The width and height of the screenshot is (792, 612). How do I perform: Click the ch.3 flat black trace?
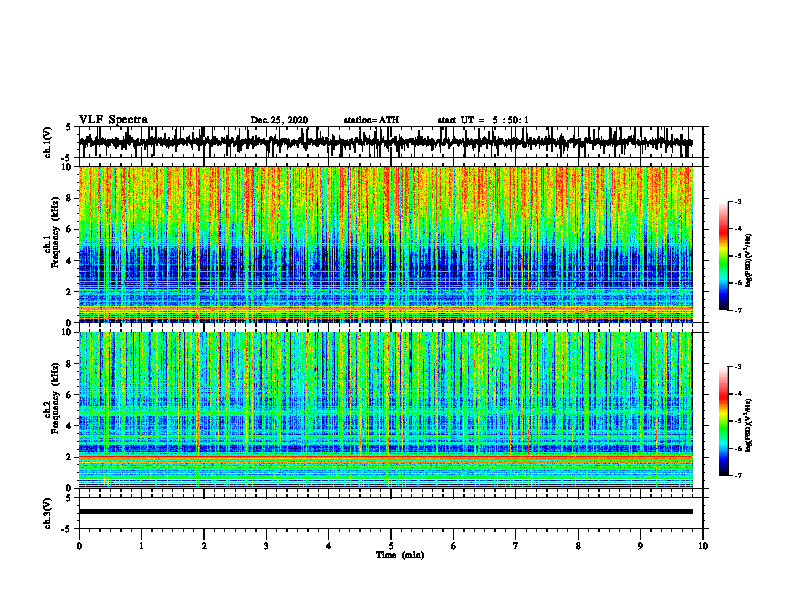tap(385, 512)
